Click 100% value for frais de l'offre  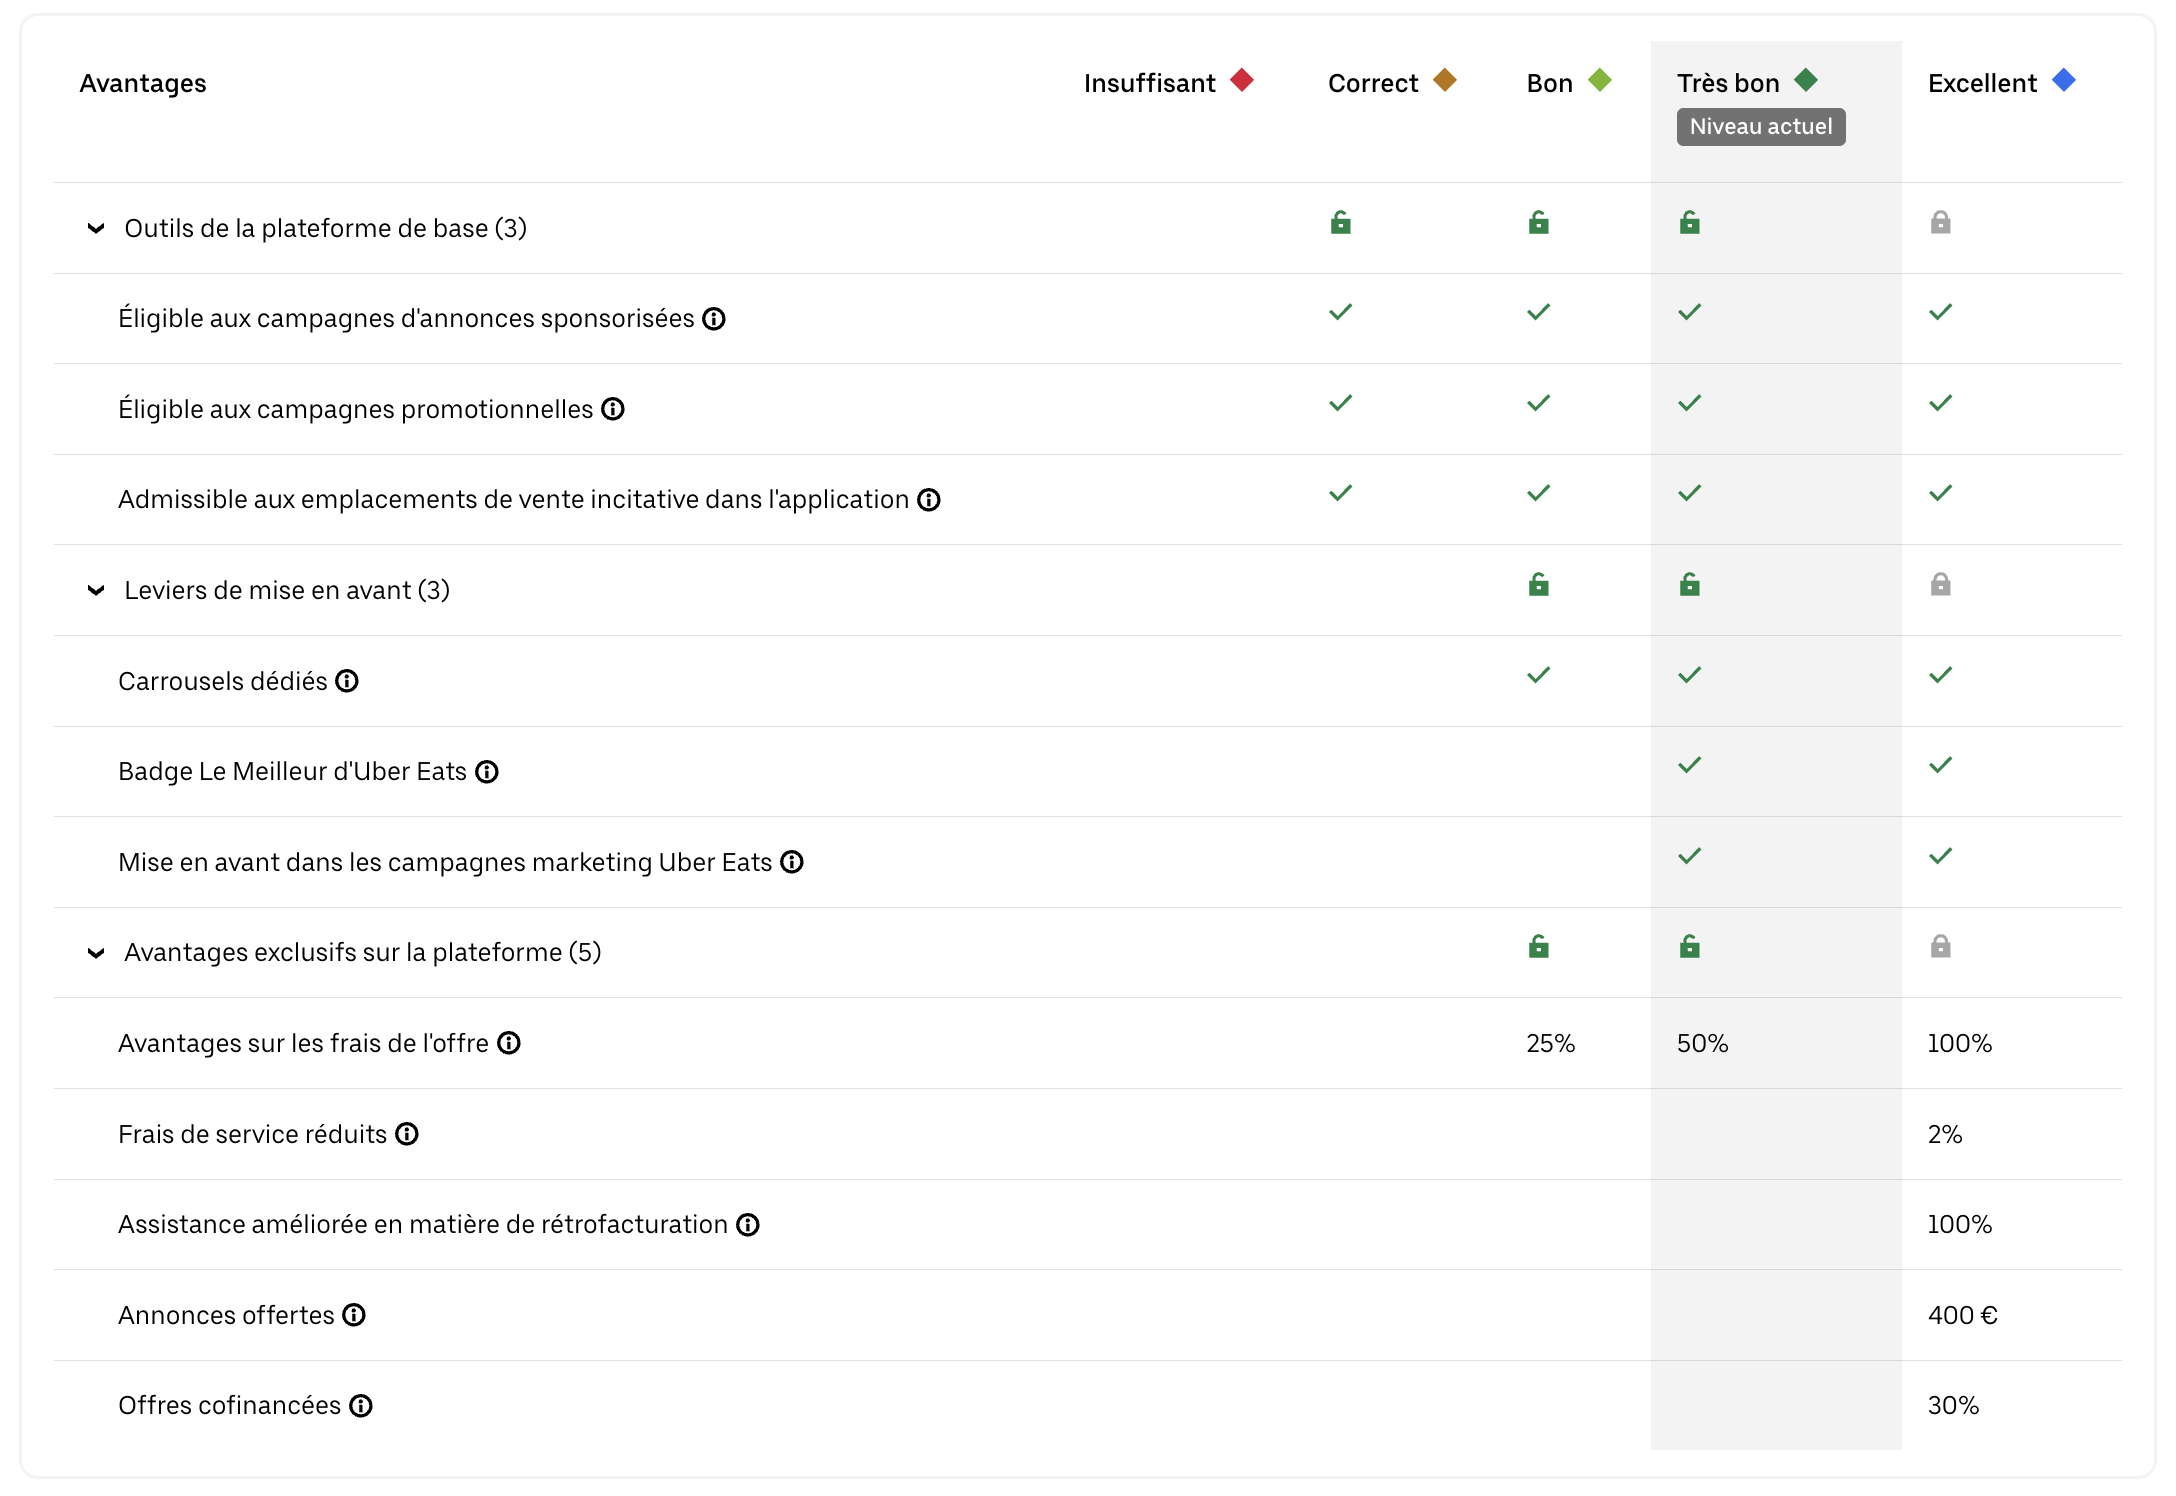[x=1960, y=1043]
